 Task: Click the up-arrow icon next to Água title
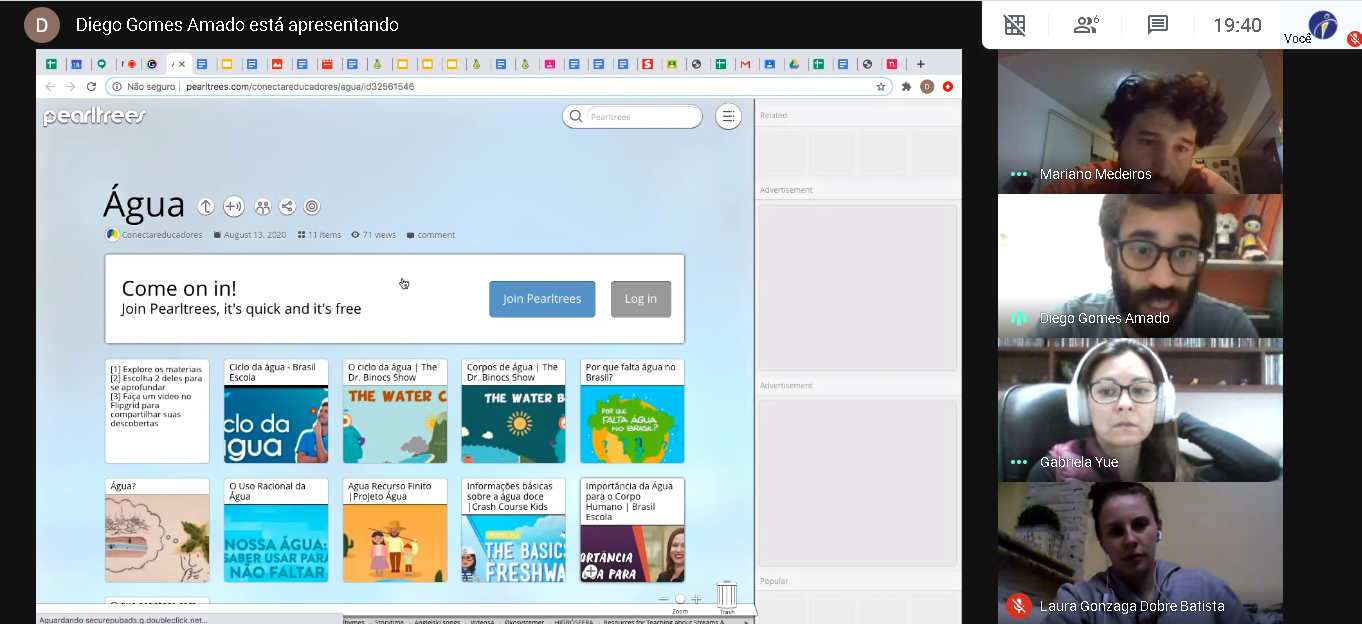pyautogui.click(x=206, y=207)
